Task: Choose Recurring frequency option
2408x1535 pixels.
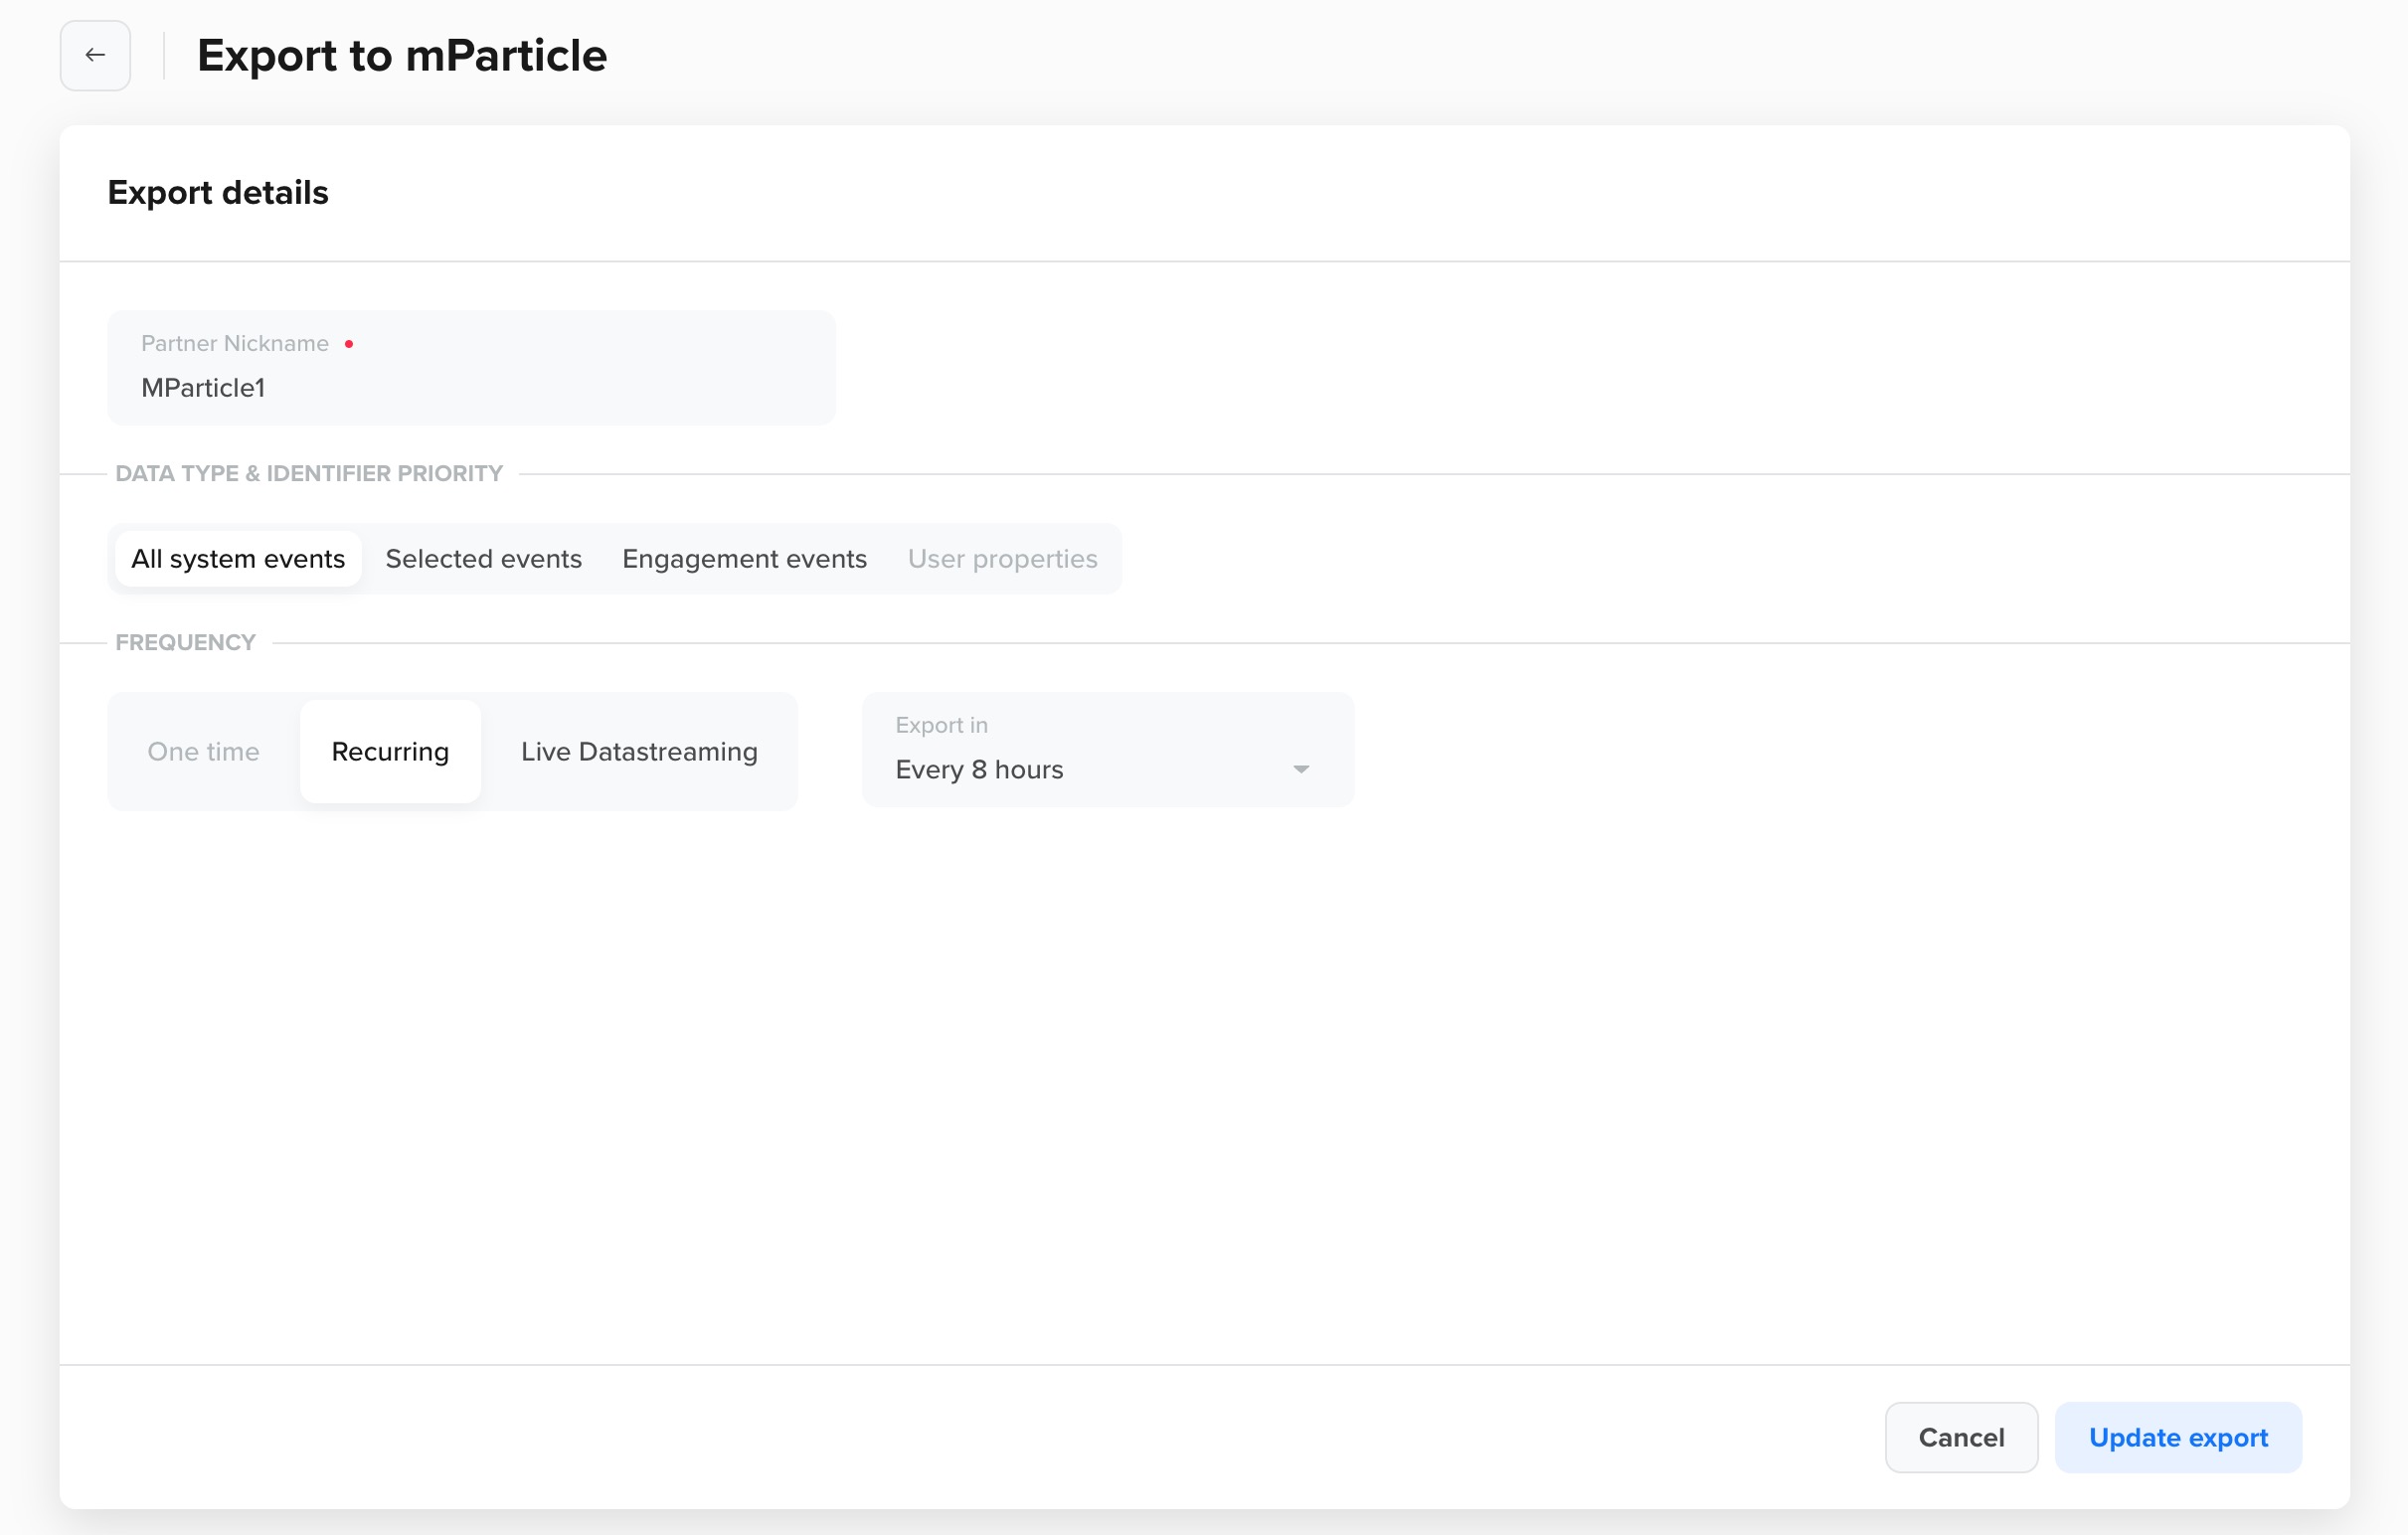Action: point(390,751)
